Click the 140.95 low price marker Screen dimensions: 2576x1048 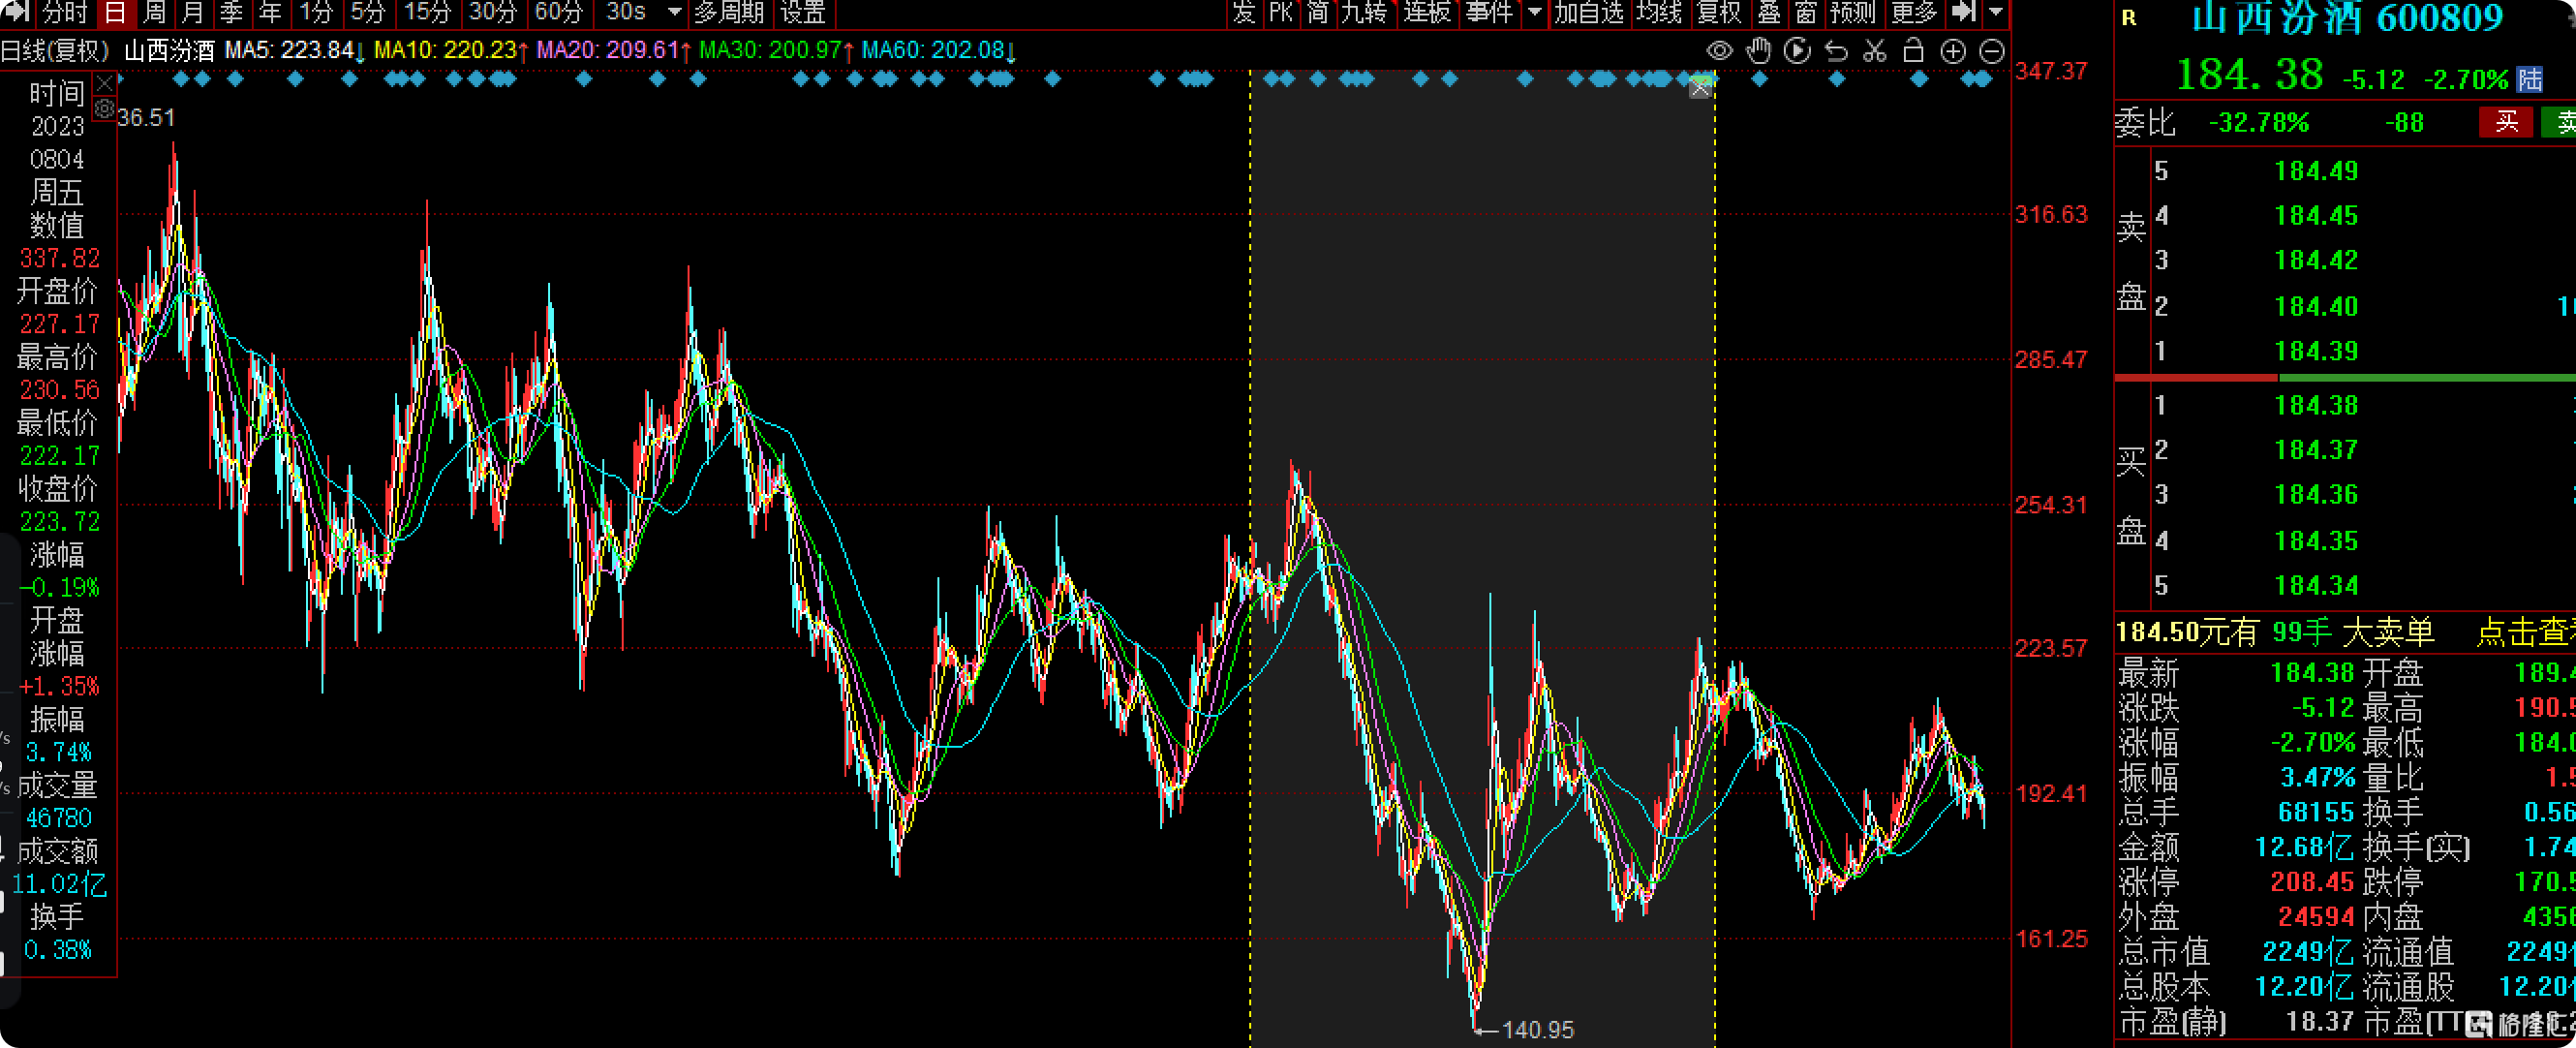pos(1537,1029)
